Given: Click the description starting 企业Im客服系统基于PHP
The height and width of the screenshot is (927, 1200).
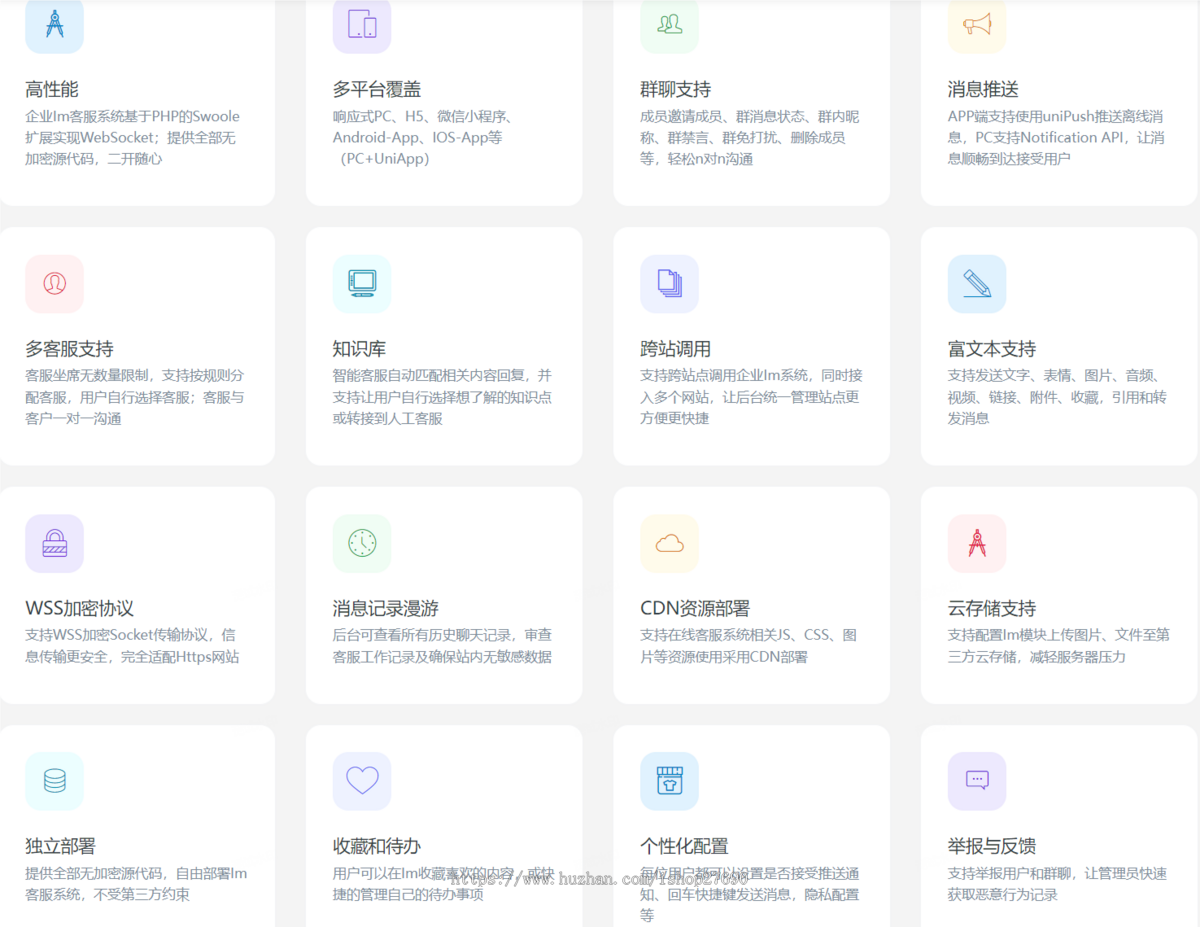Looking at the screenshot, I should tap(133, 137).
